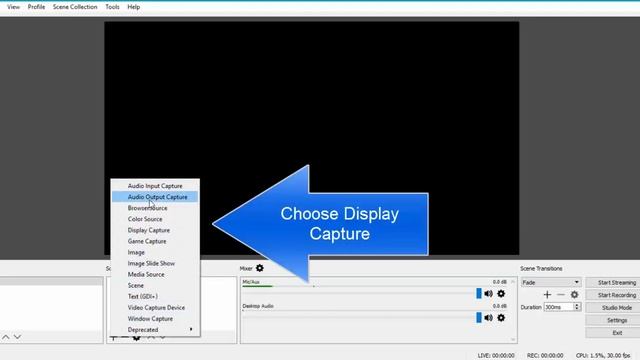640x360 pixels.
Task: Mute the Mic/Aux speaker icon
Action: coord(489,293)
